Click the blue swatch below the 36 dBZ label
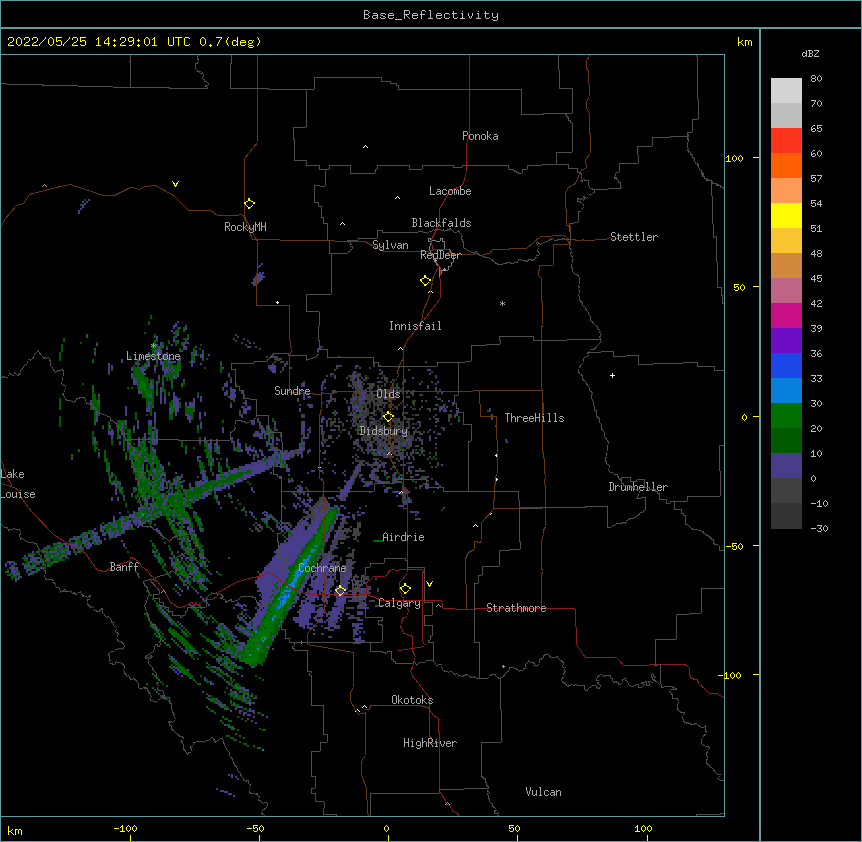 (786, 365)
